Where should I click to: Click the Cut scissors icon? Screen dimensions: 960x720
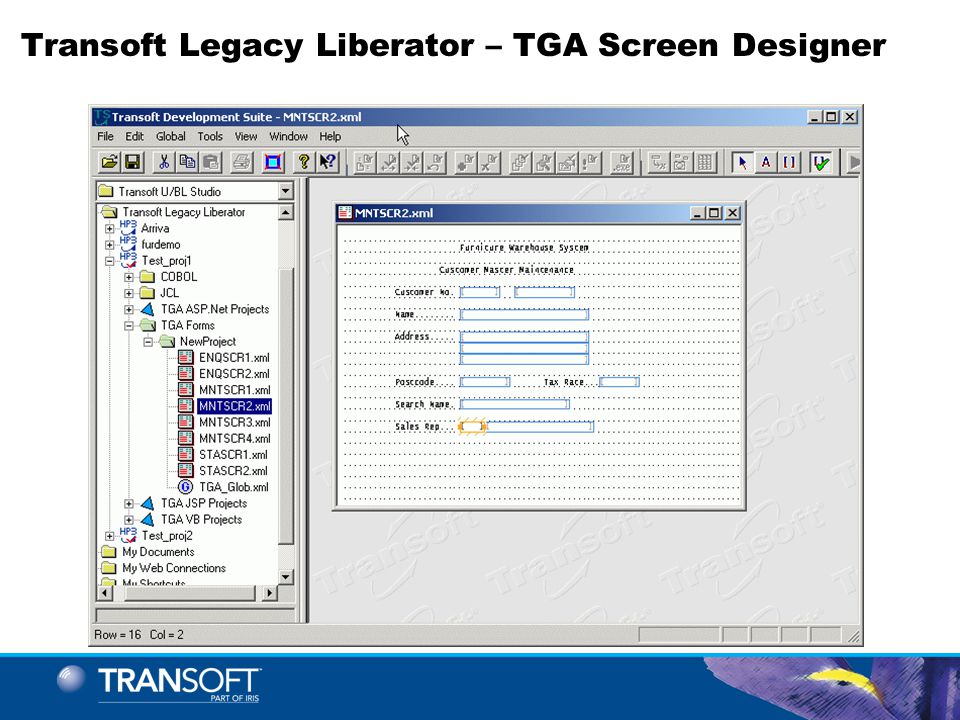tap(163, 162)
